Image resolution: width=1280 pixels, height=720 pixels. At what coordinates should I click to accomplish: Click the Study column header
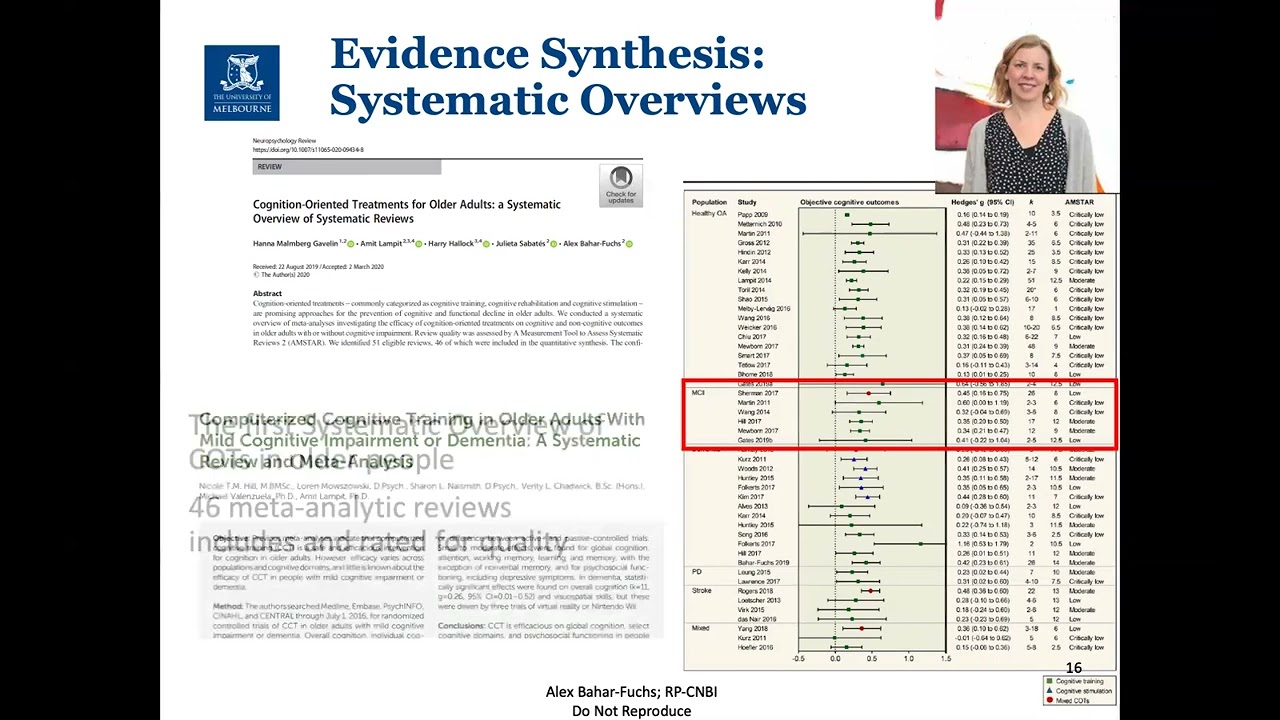pos(747,203)
